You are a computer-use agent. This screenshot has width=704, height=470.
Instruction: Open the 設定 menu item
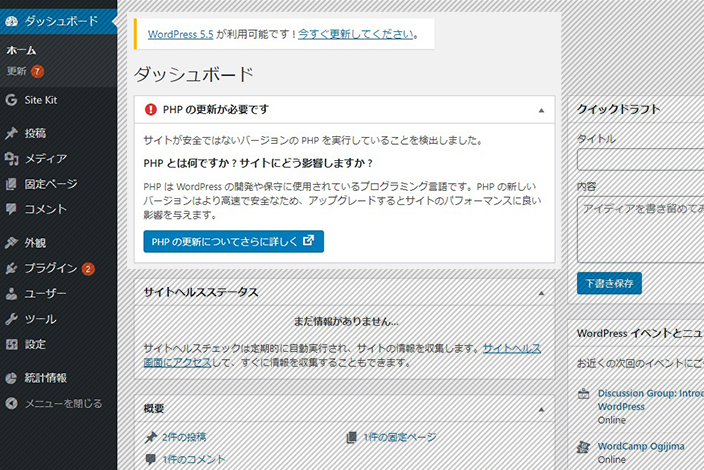(35, 344)
